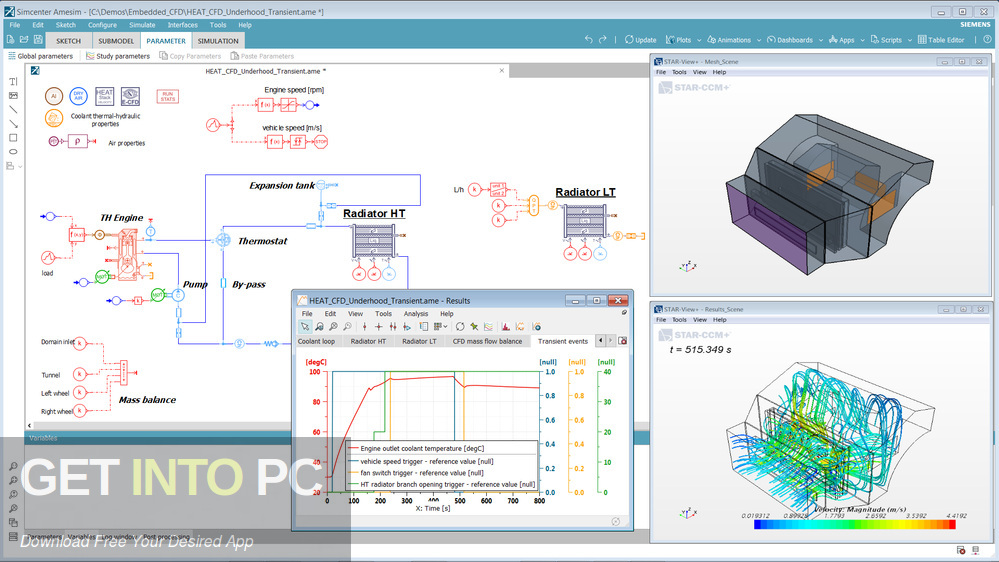999x562 pixels.
Task: Click the velocity magnitude color bar in Results_Scene
Action: [854, 524]
